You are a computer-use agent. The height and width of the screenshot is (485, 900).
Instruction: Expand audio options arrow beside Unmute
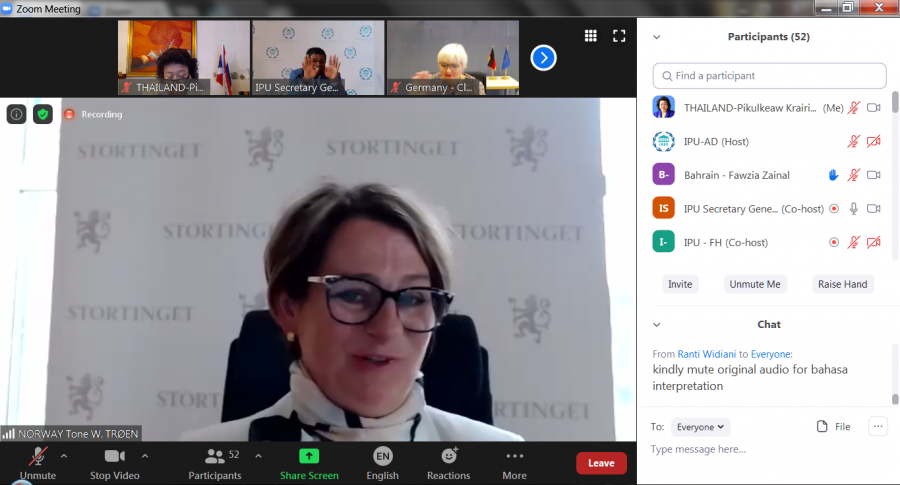coord(64,456)
